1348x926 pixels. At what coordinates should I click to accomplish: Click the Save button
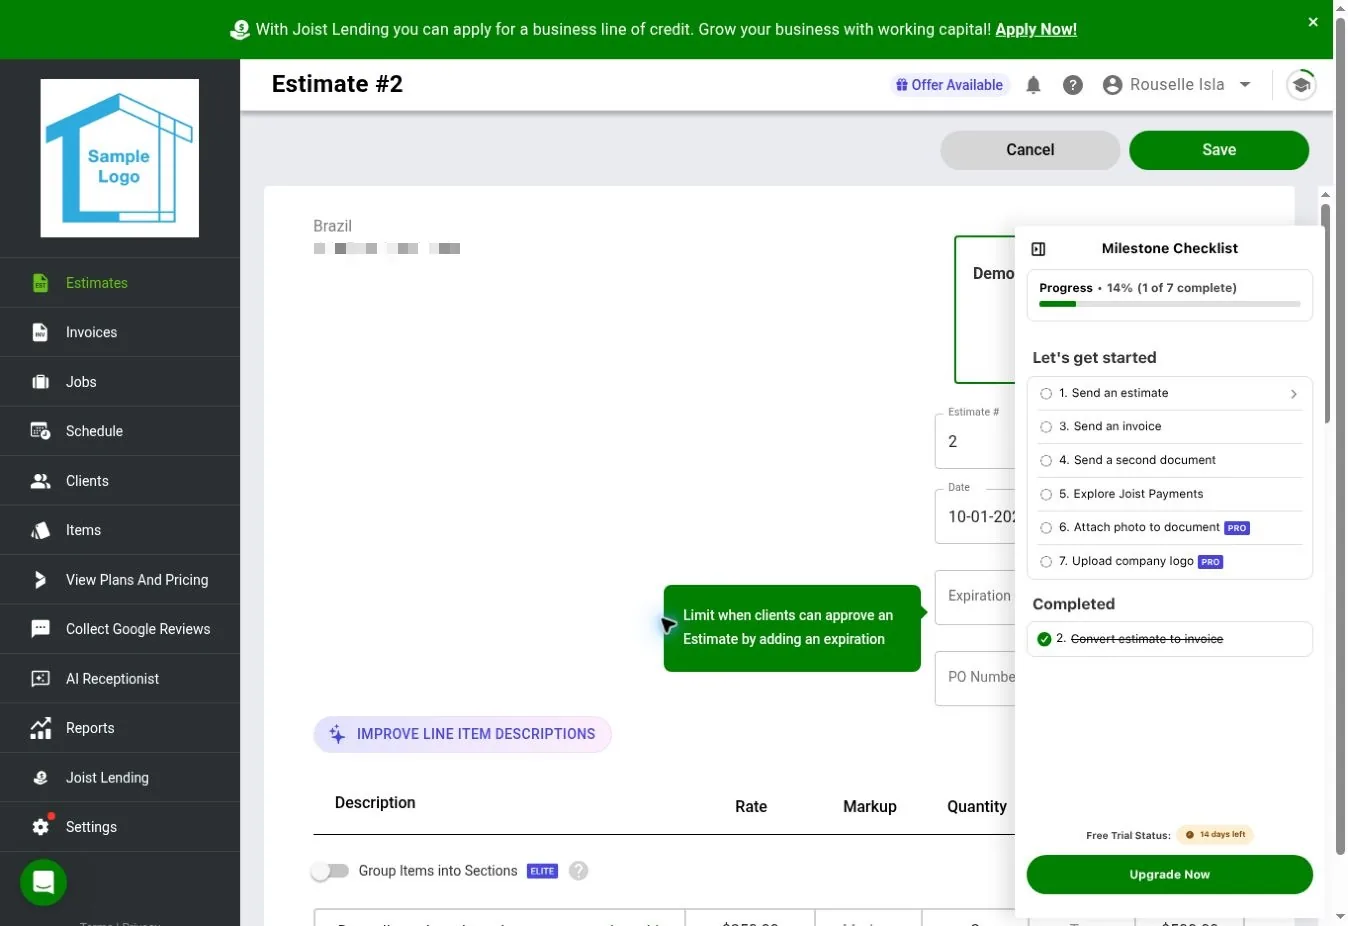coord(1219,150)
